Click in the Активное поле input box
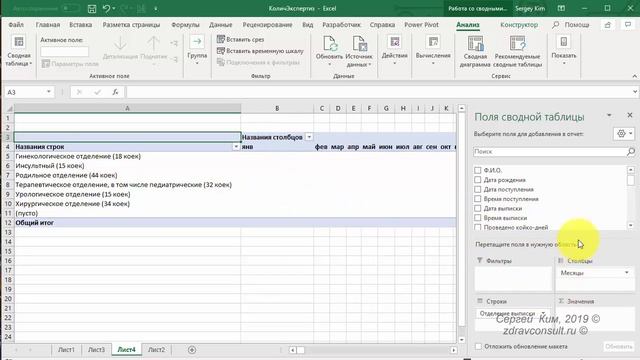The image size is (640, 360). tap(64, 51)
